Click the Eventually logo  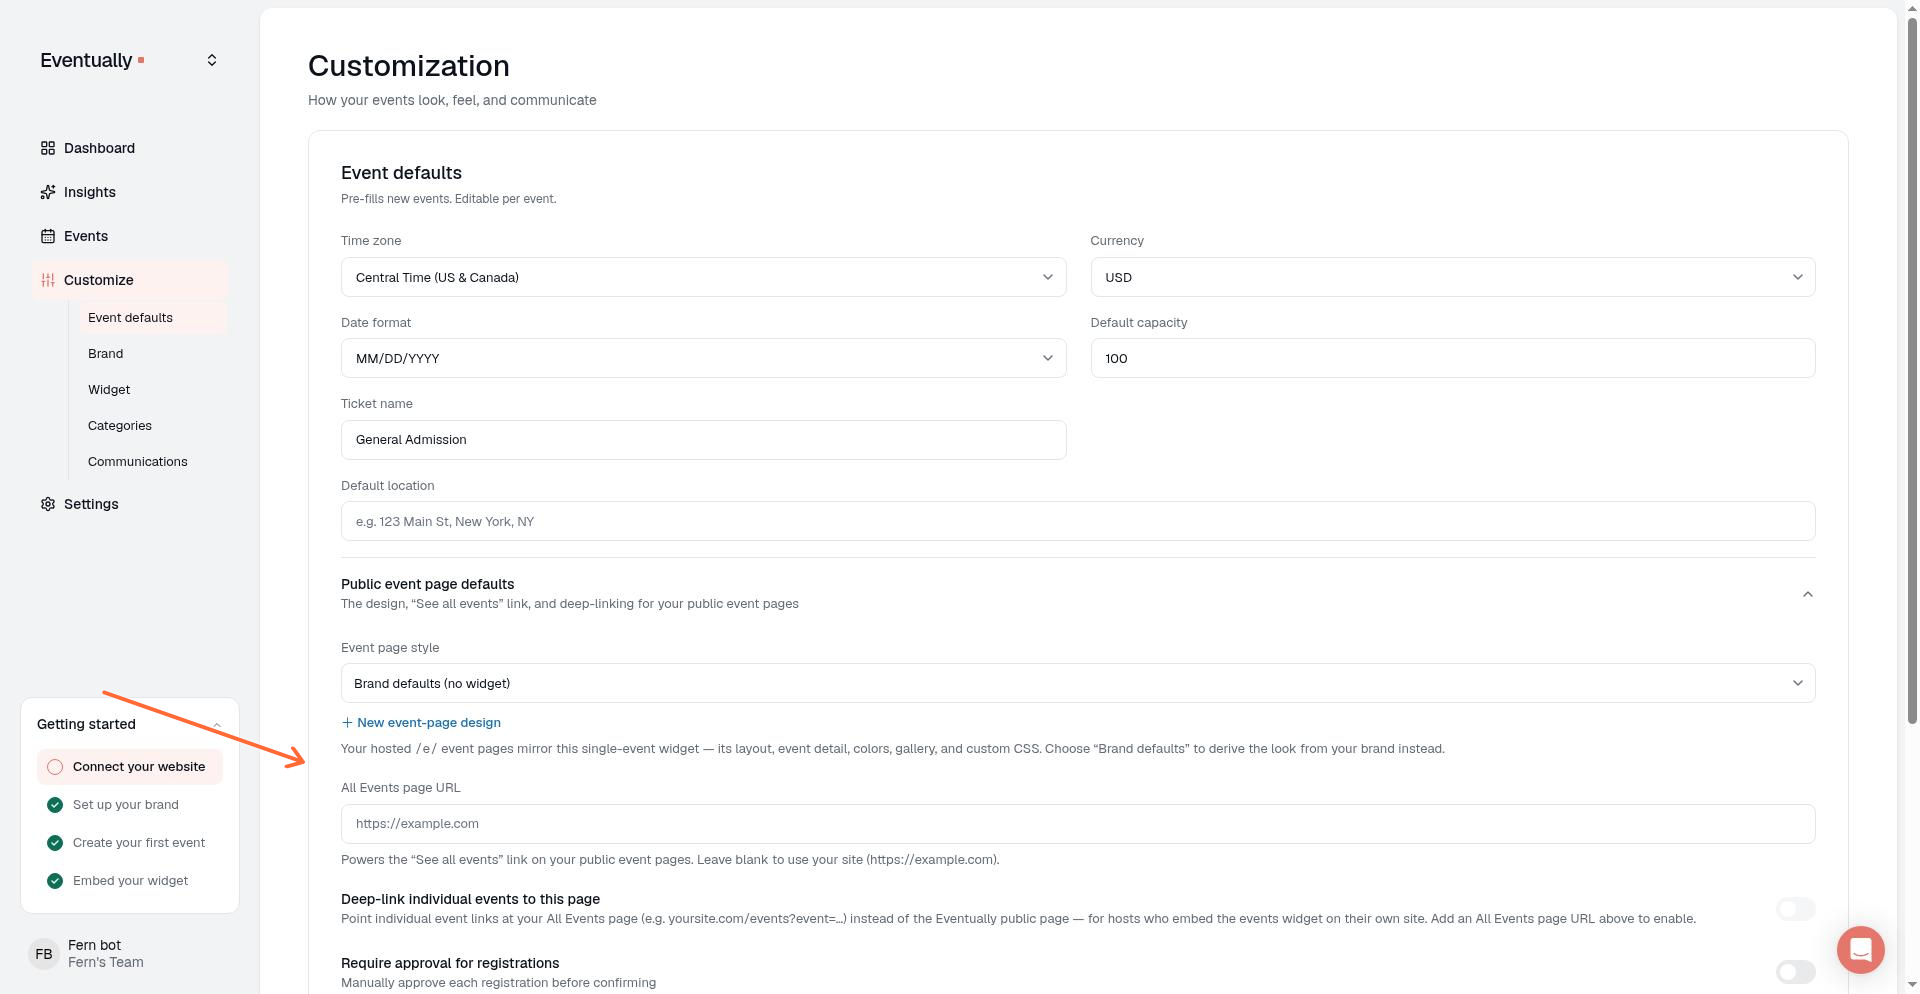[x=92, y=60]
